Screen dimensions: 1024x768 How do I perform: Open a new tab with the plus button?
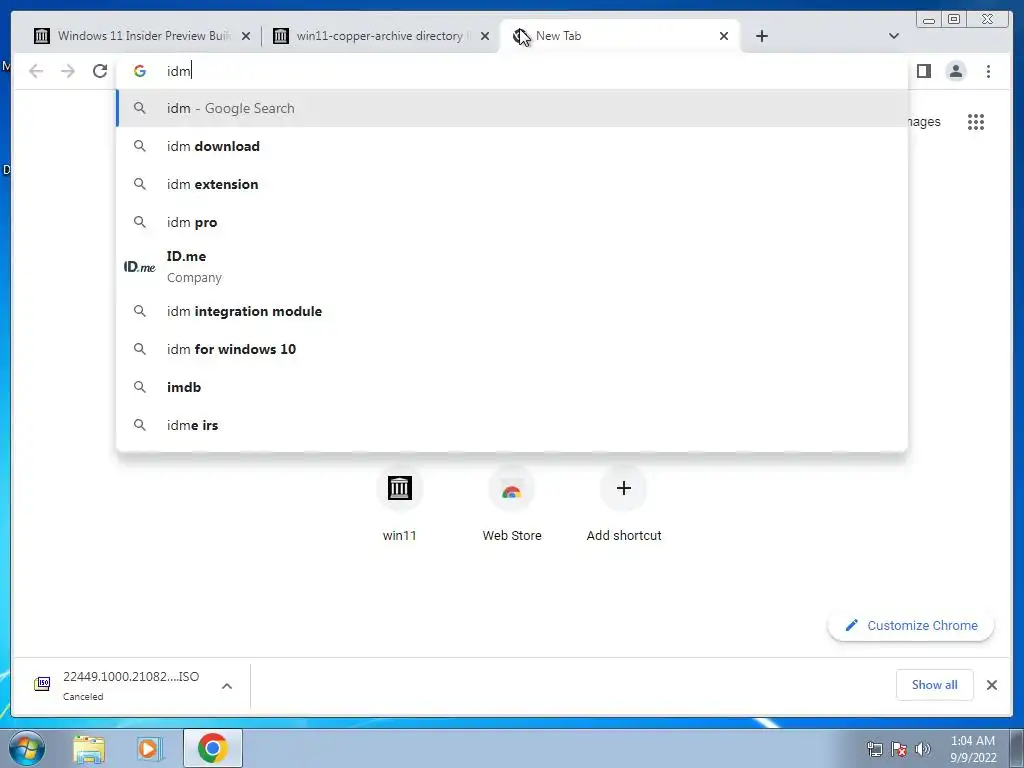coord(761,36)
